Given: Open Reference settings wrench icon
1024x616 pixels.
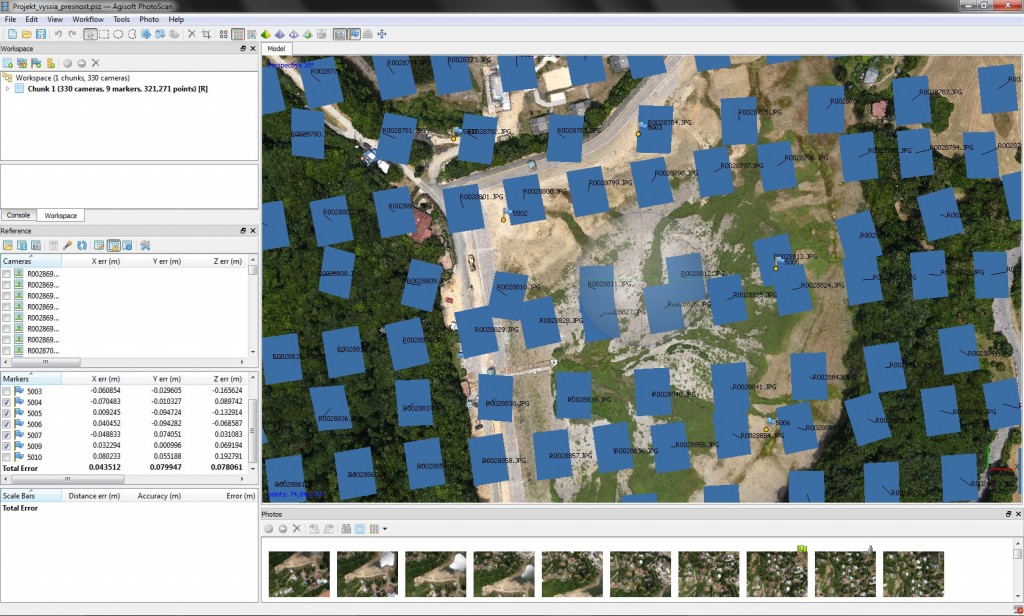Looking at the screenshot, I should click(145, 245).
